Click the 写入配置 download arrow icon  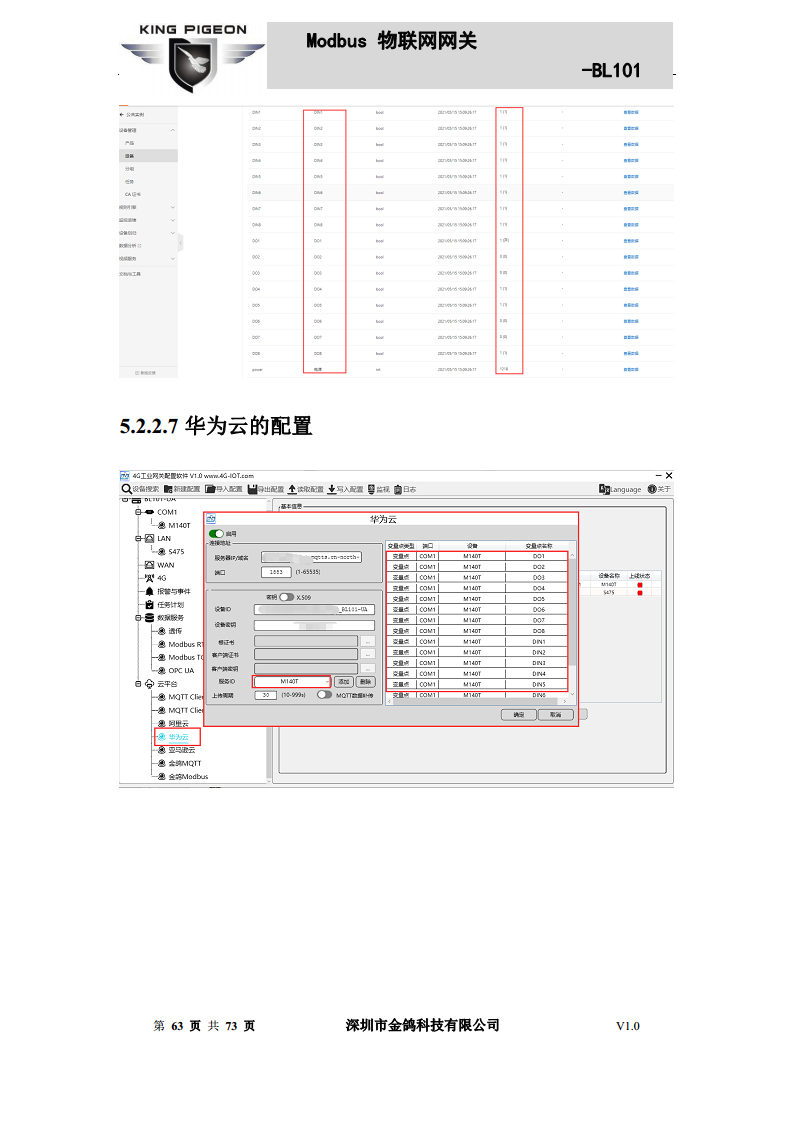(x=332, y=489)
